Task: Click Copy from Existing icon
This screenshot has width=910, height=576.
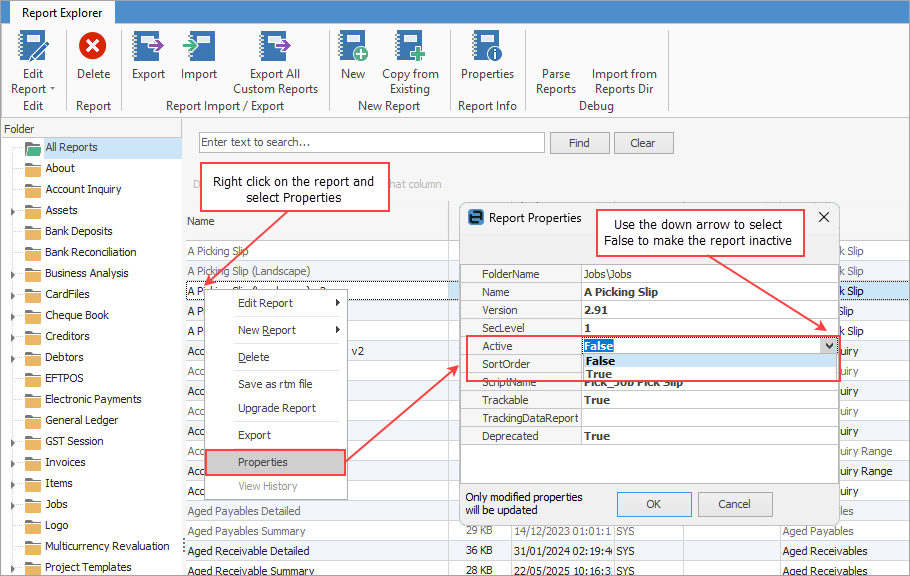Action: (x=410, y=46)
